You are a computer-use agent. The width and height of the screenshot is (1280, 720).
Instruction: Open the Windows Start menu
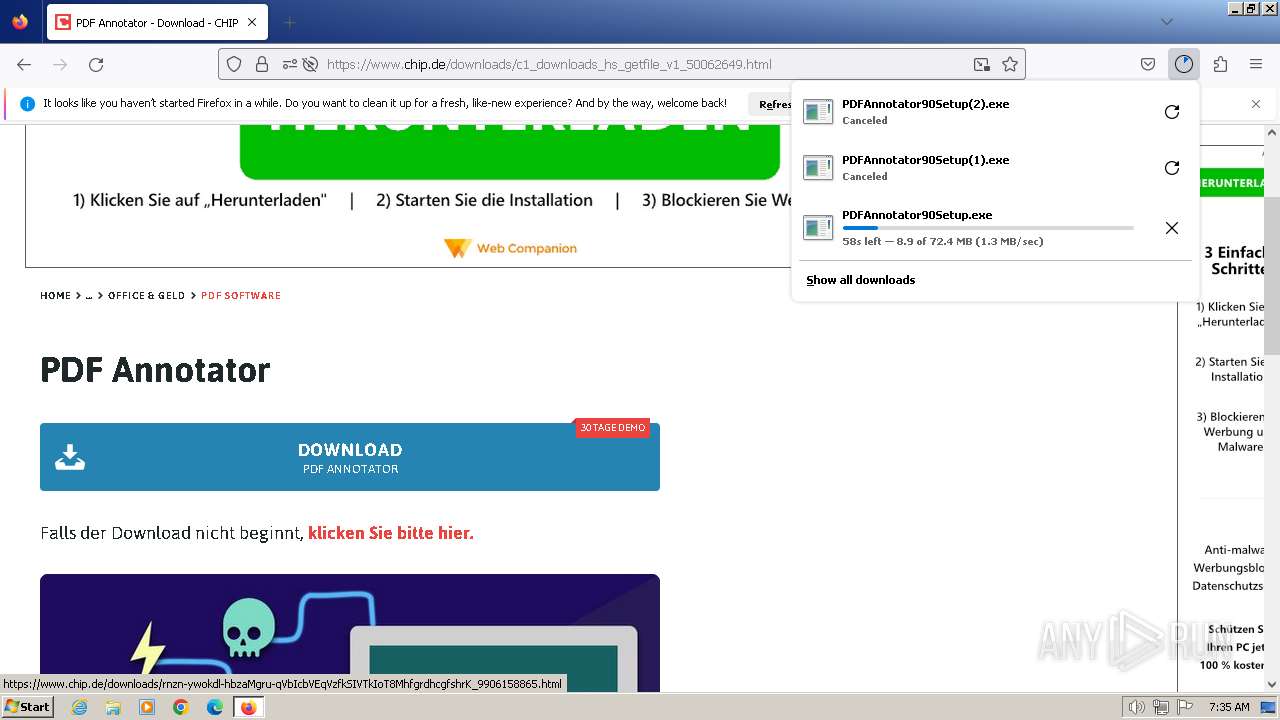click(x=27, y=707)
